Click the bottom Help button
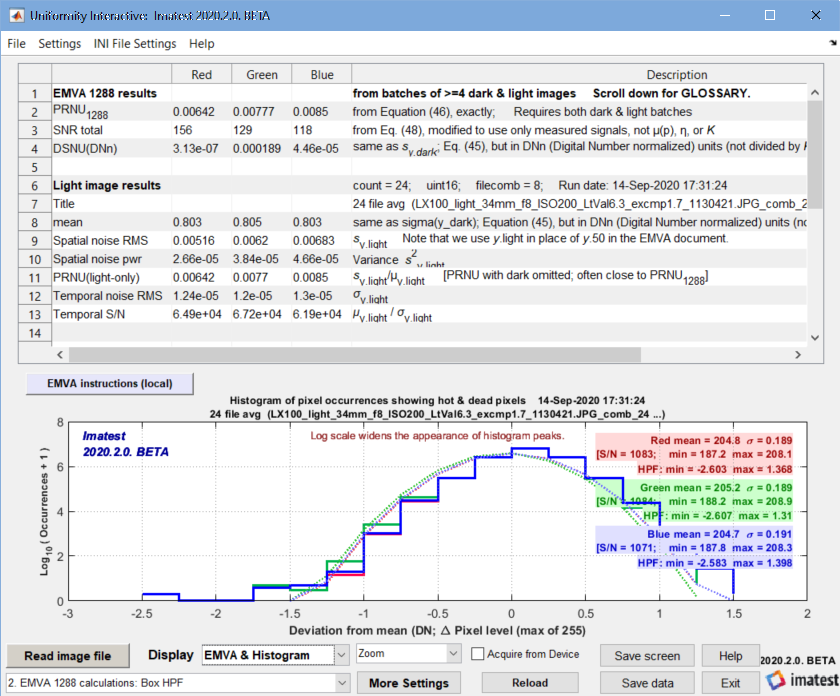 730,656
